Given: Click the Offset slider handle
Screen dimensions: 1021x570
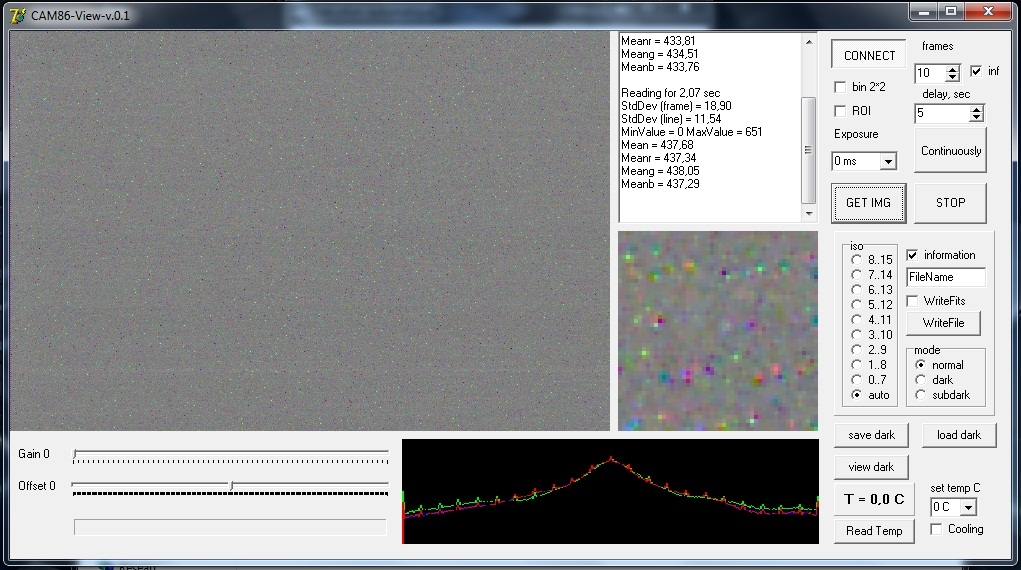Looking at the screenshot, I should point(232,485).
